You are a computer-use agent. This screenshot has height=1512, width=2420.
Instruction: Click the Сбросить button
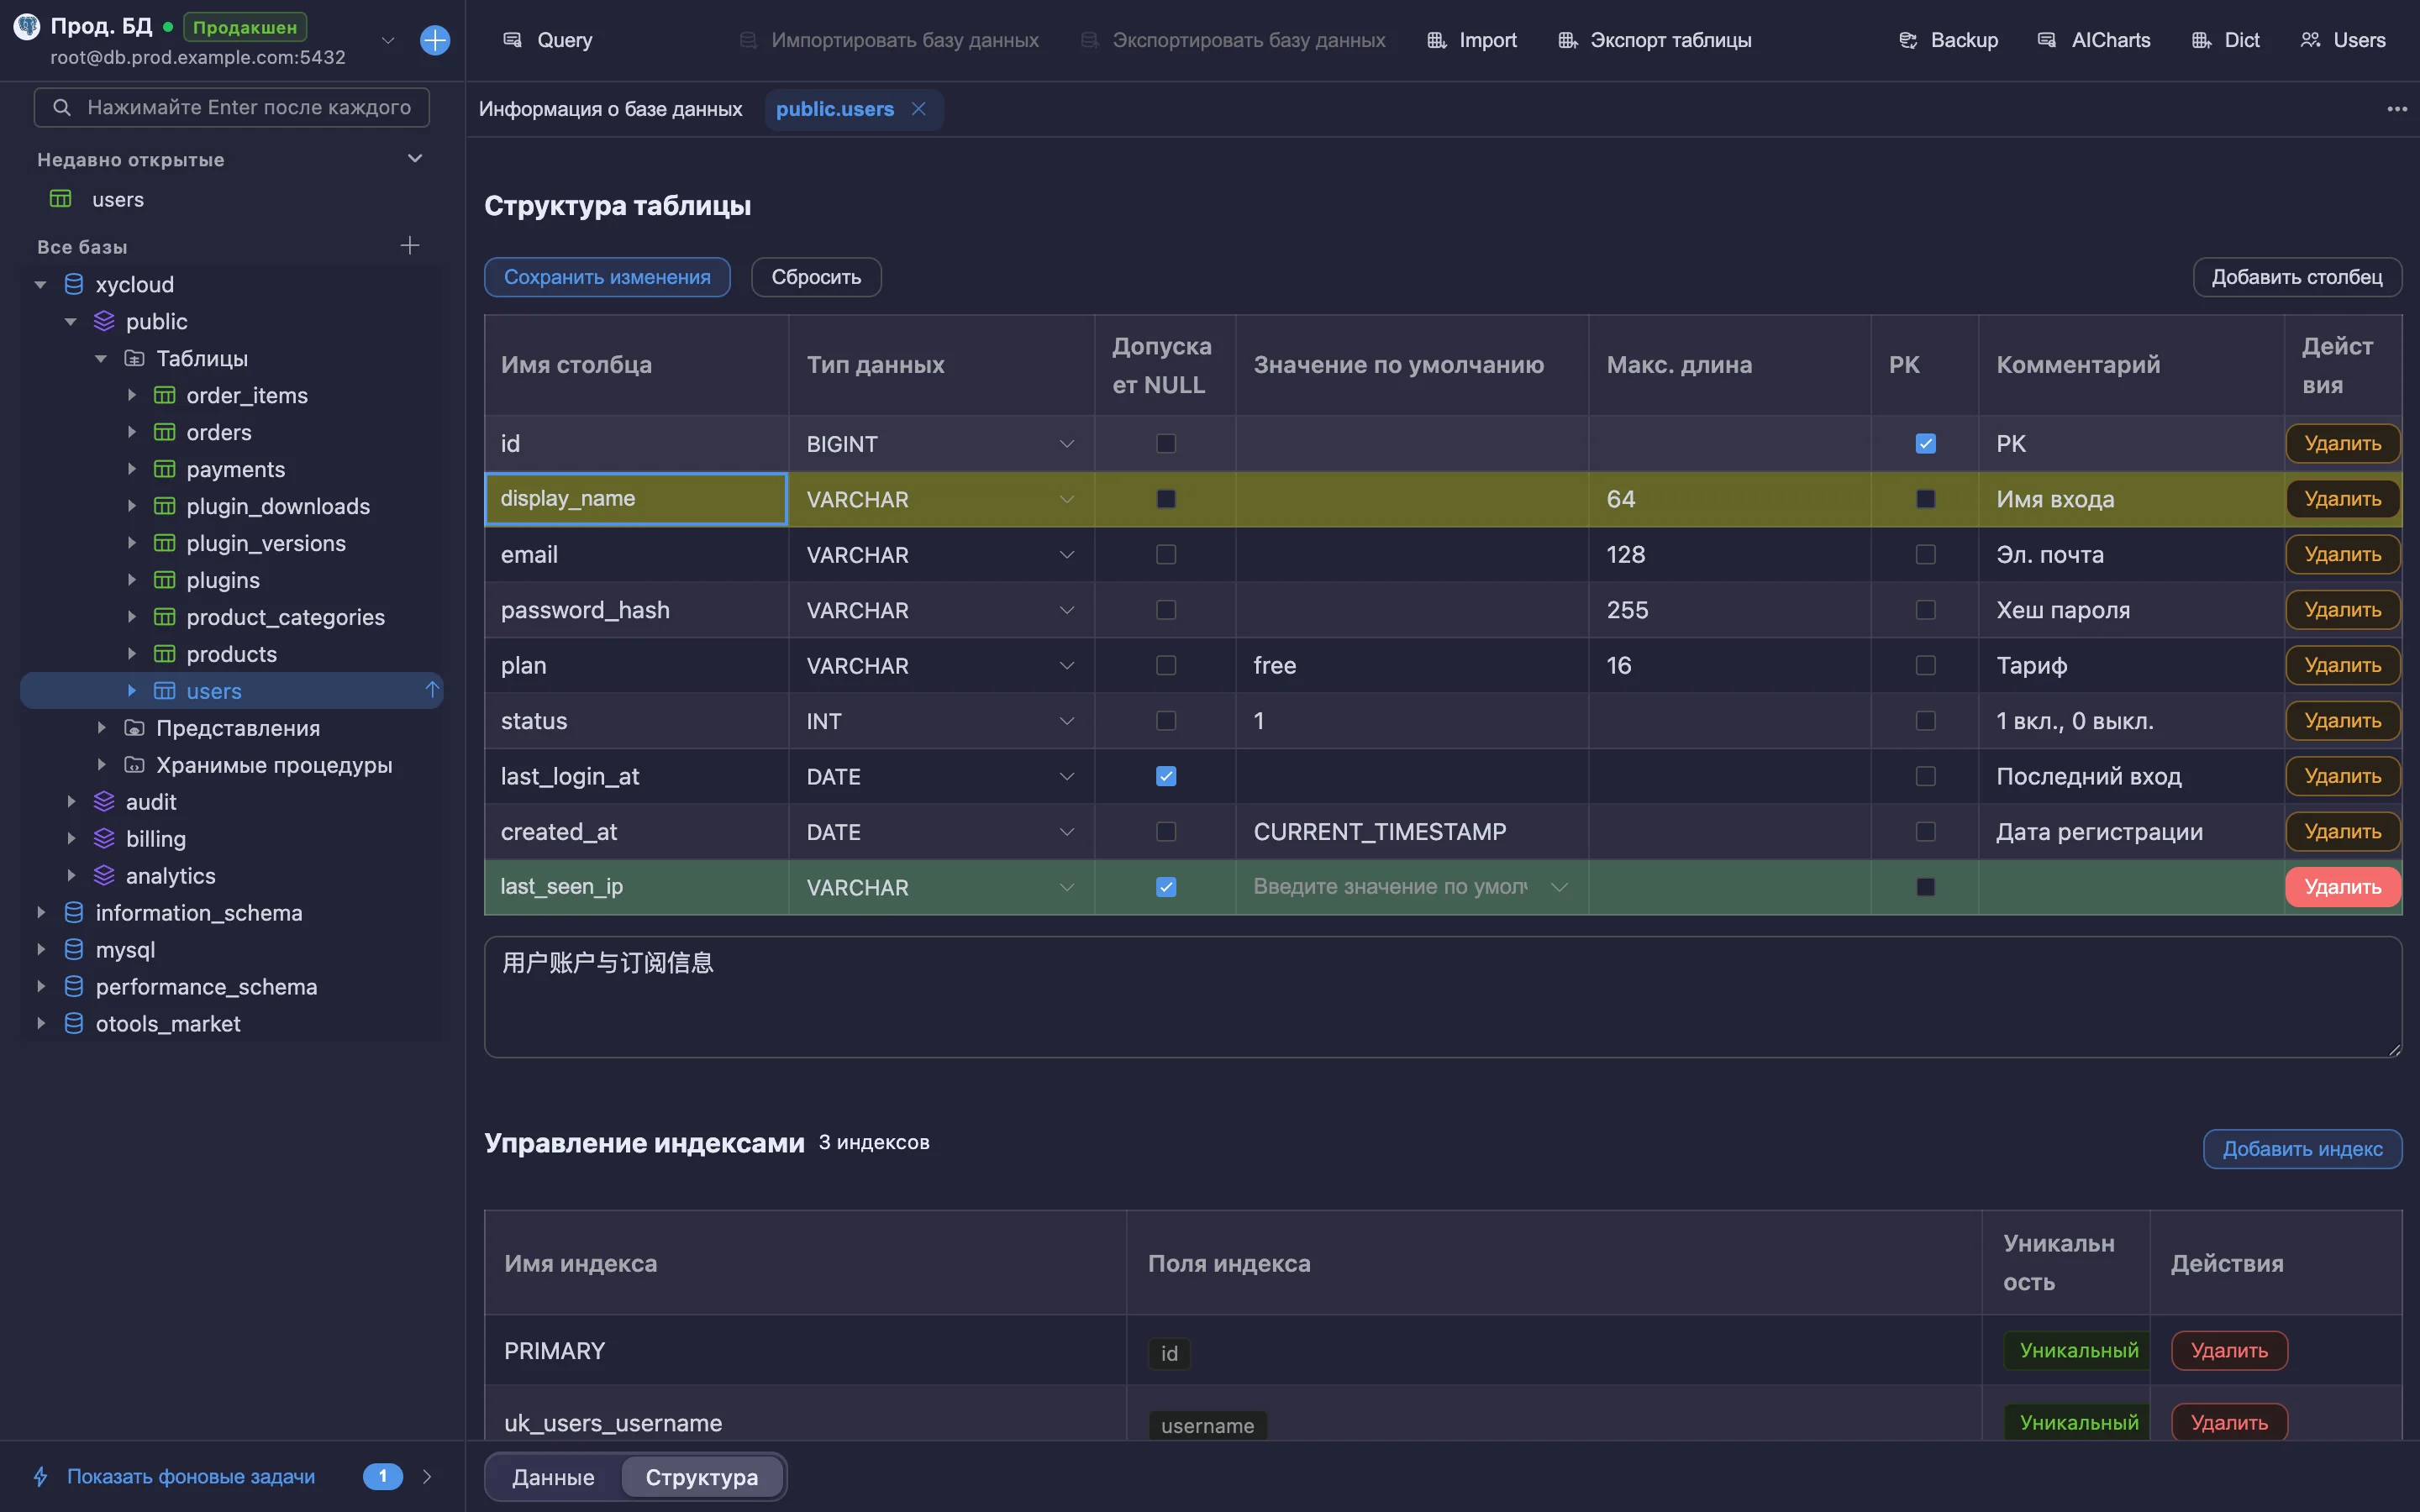[x=816, y=277]
